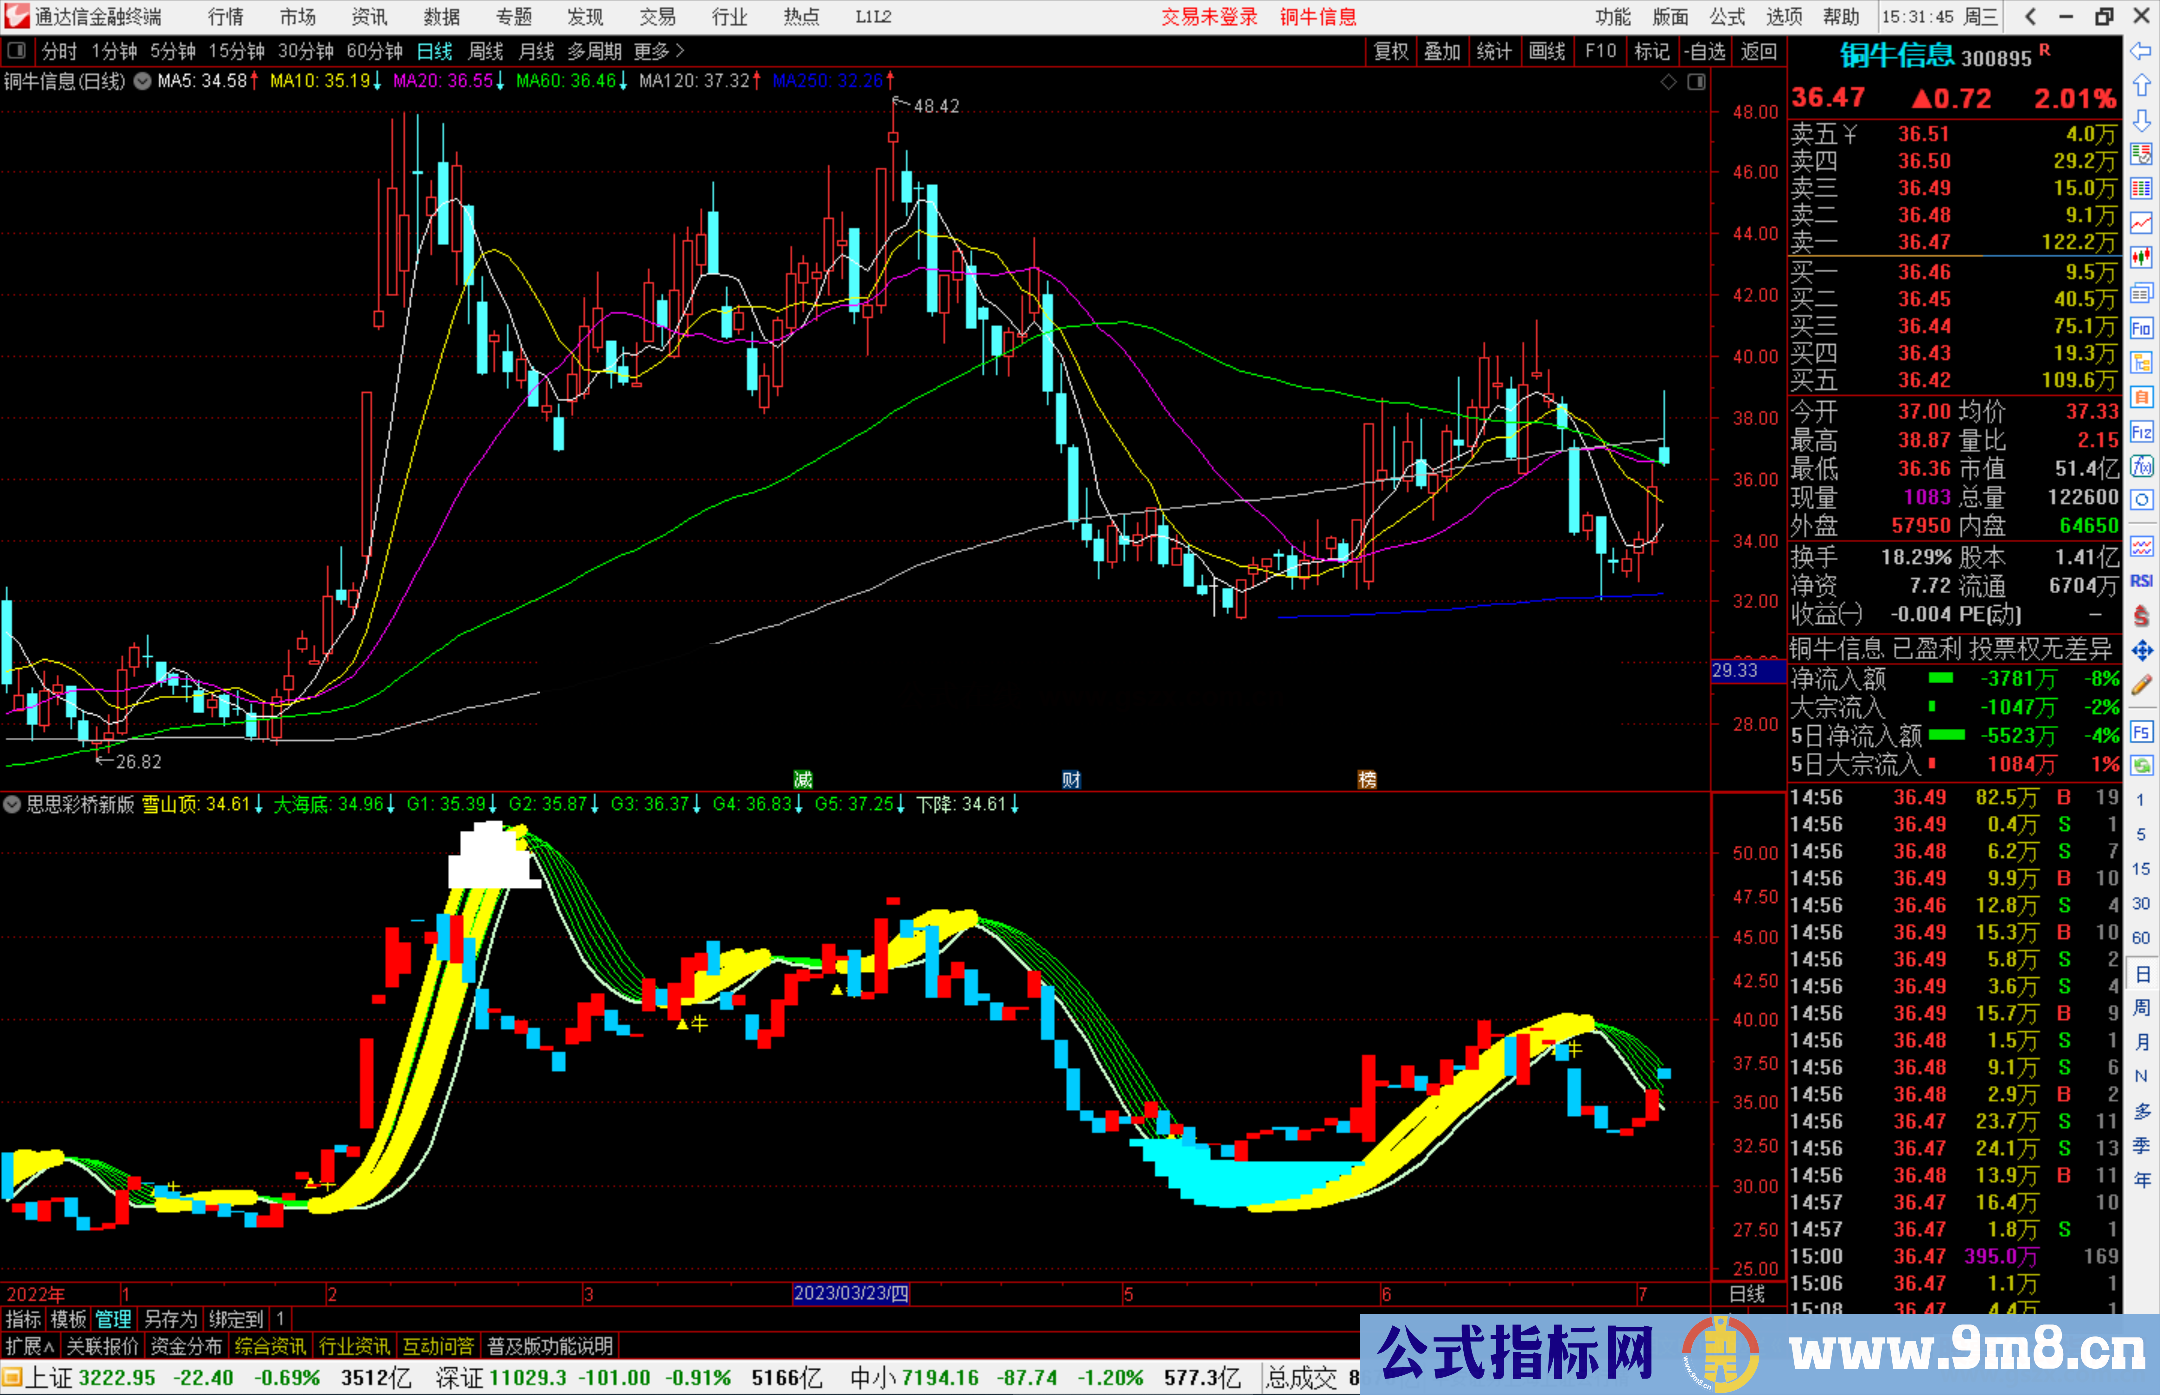
Task: Open the 功能 menu
Action: tap(1613, 17)
